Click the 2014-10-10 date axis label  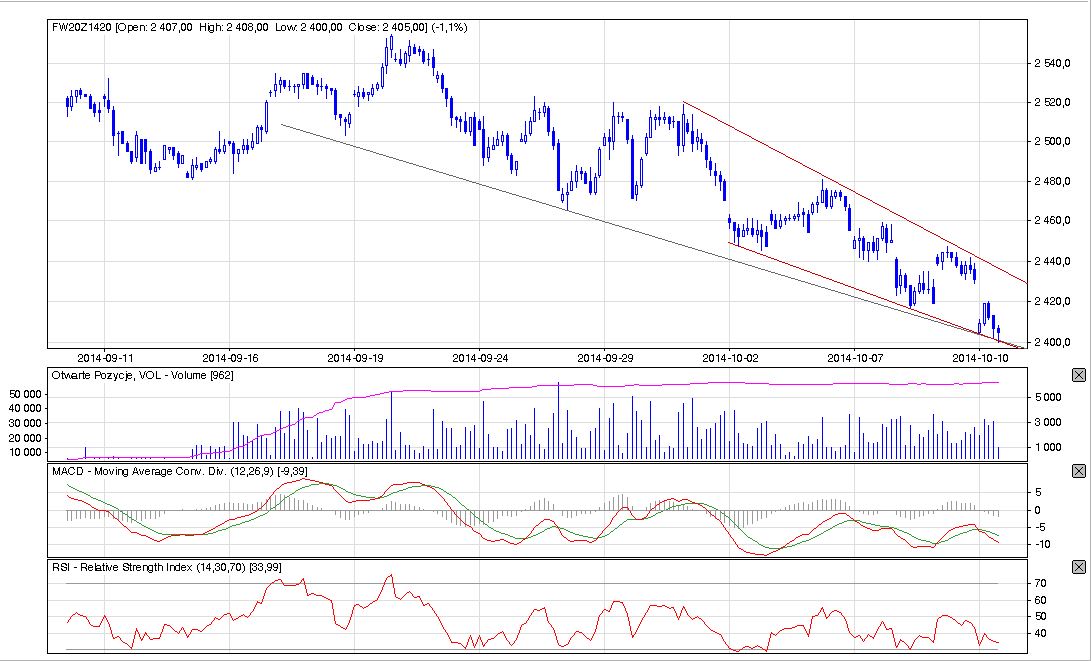980,356
